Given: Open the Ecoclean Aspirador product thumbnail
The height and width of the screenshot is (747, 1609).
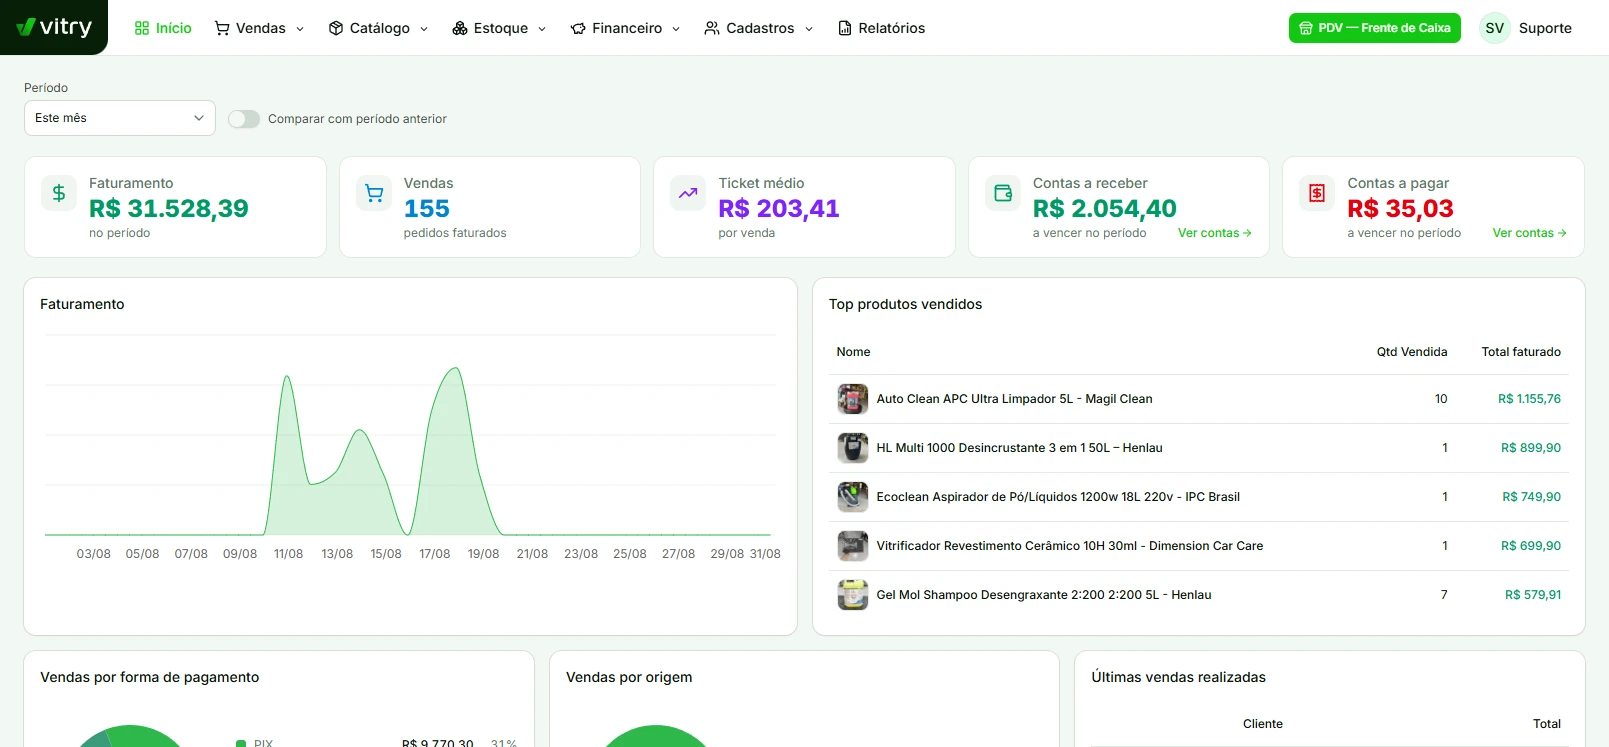Looking at the screenshot, I should tap(853, 497).
